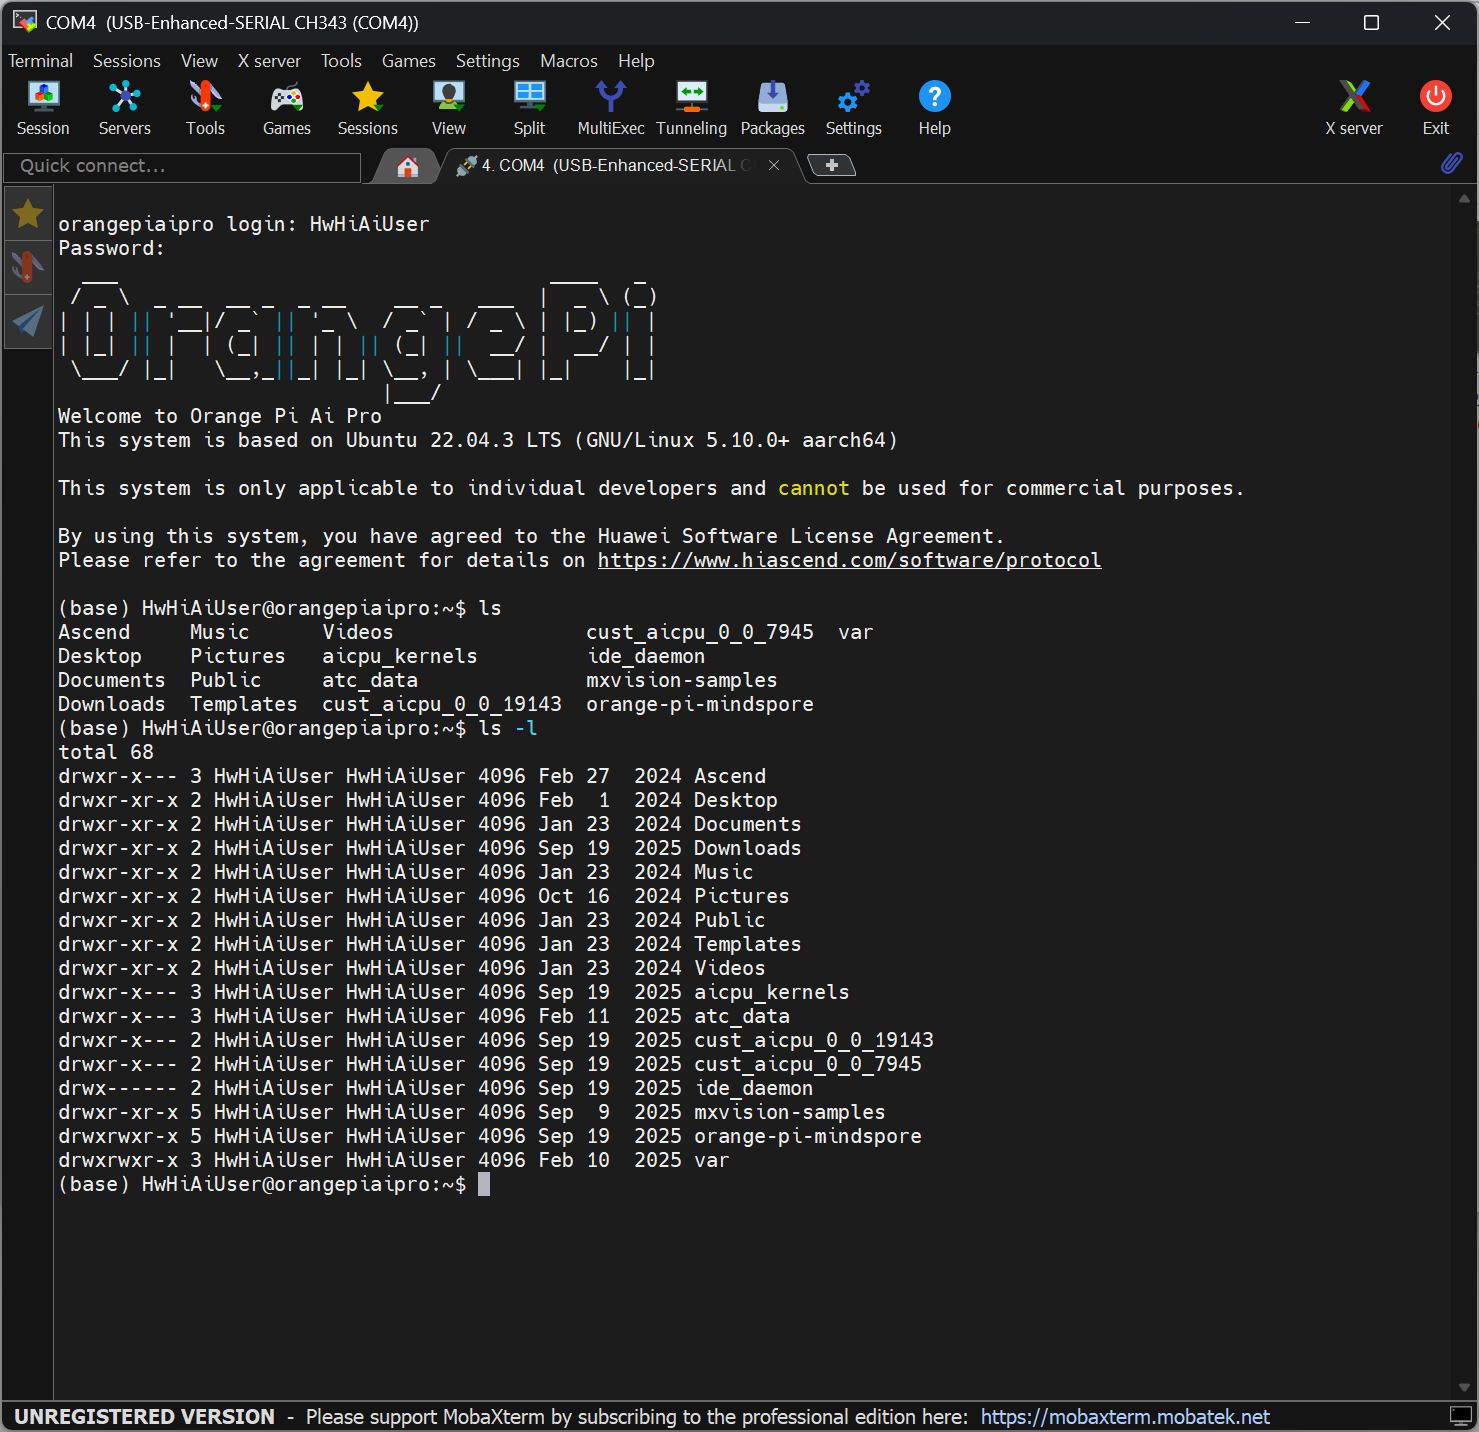The width and height of the screenshot is (1479, 1432).
Task: Open the Terminal menu
Action: point(41,61)
